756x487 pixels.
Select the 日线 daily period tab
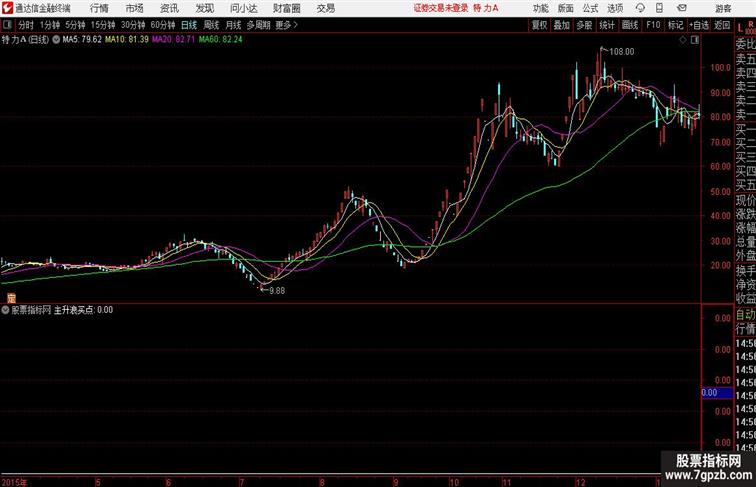pos(189,25)
